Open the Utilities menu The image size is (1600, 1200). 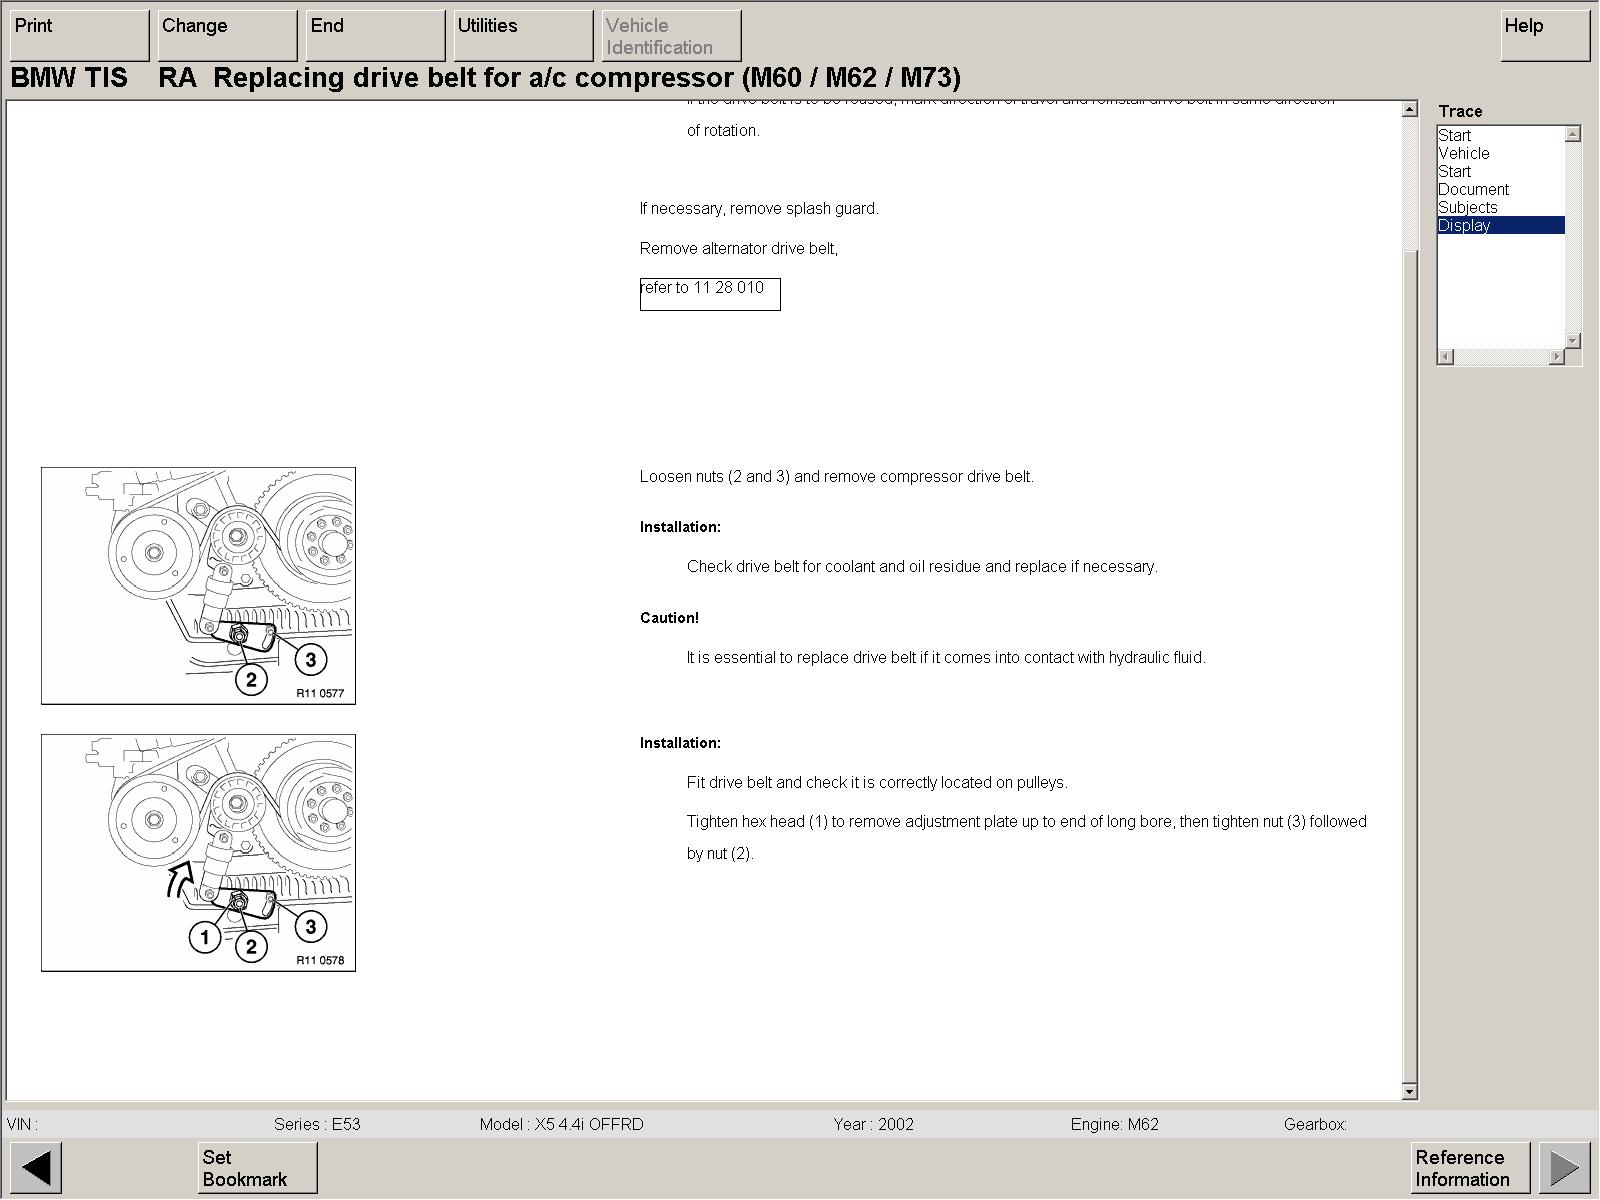(x=523, y=35)
